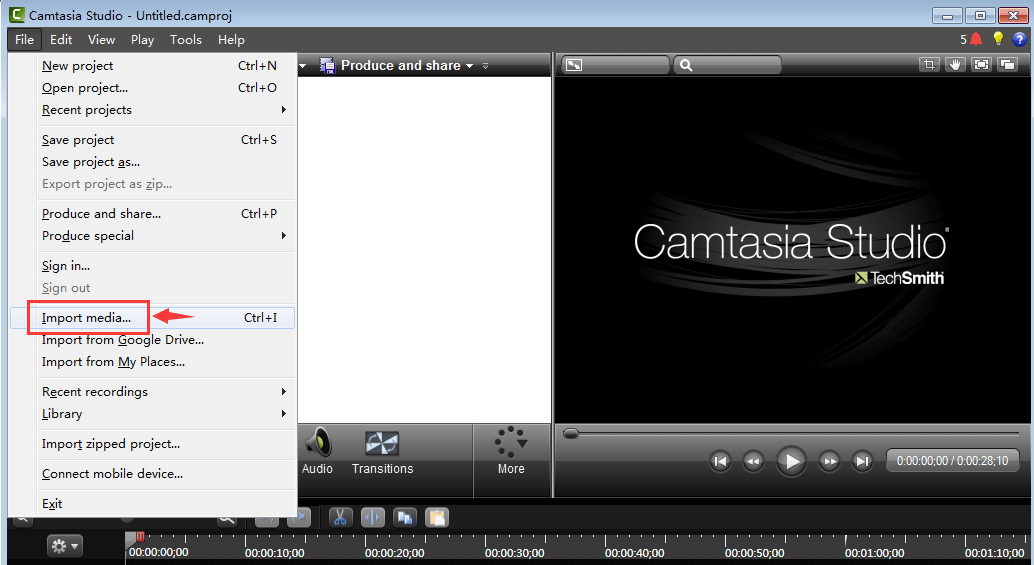
Task: Click the editing dimensions icon box
Action: pyautogui.click(x=615, y=65)
